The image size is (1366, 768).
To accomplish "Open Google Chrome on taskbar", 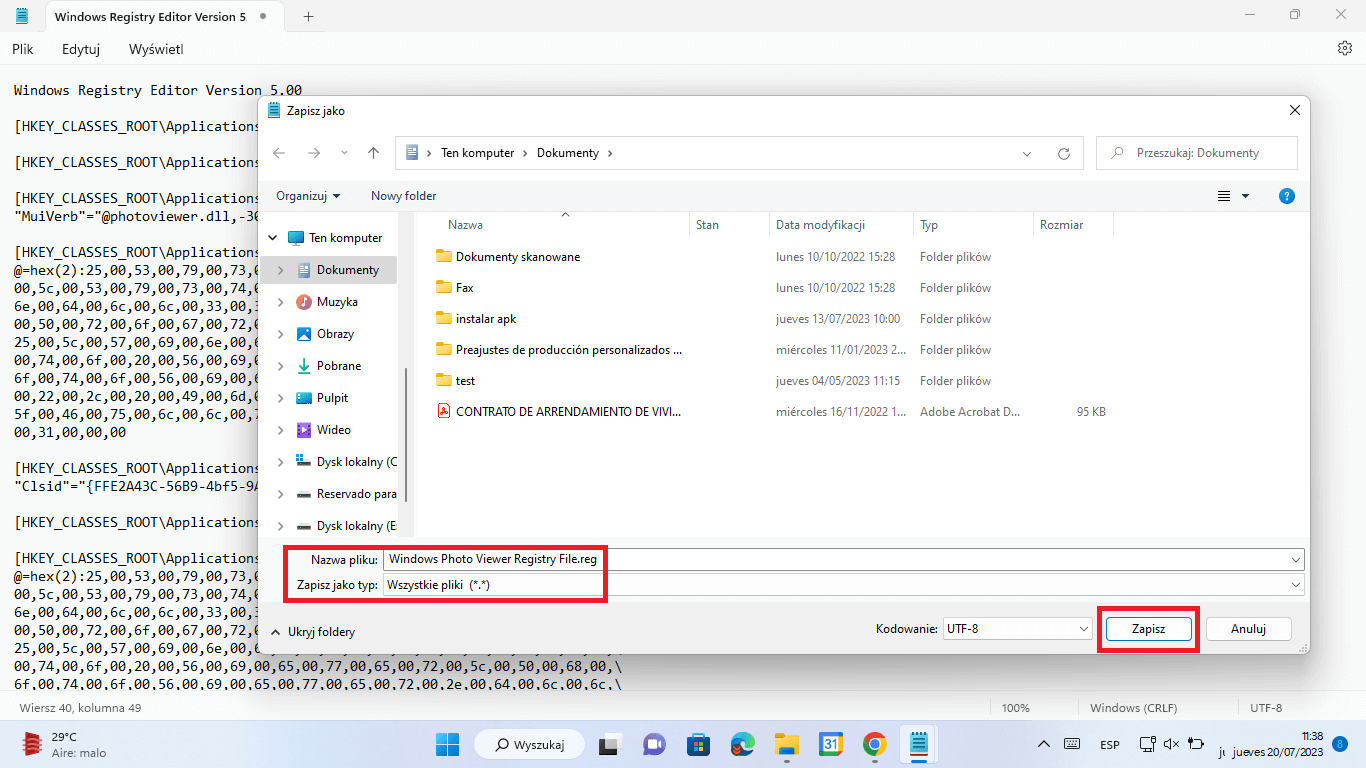I will [875, 745].
